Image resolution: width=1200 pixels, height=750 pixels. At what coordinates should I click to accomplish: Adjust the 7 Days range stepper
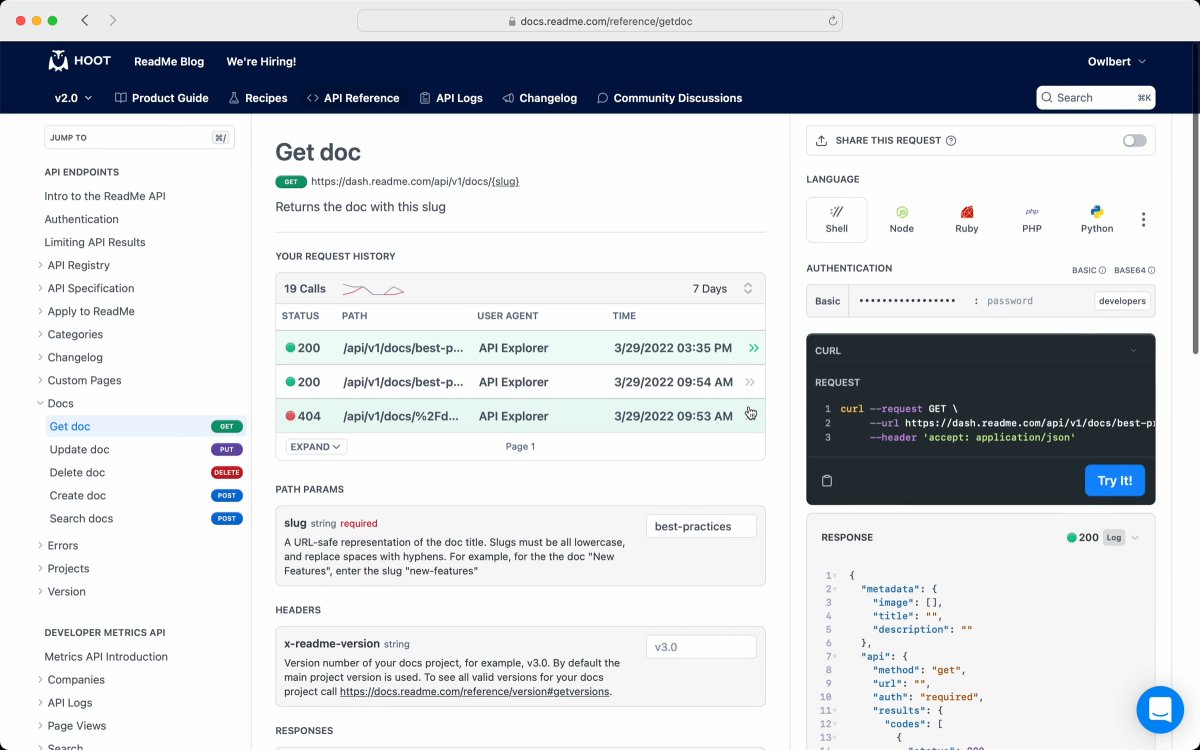(749, 288)
